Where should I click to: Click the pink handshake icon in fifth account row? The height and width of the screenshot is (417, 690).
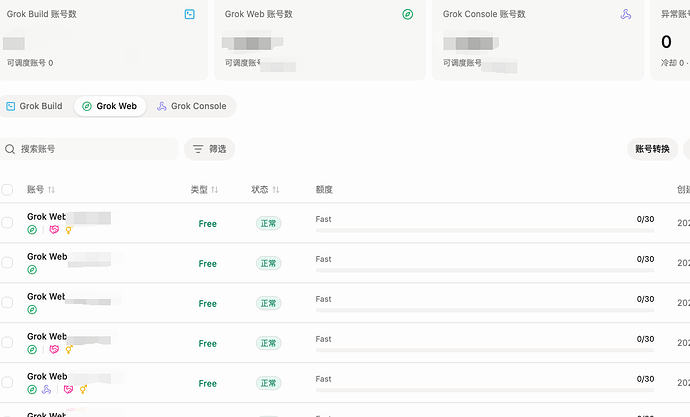point(68,389)
